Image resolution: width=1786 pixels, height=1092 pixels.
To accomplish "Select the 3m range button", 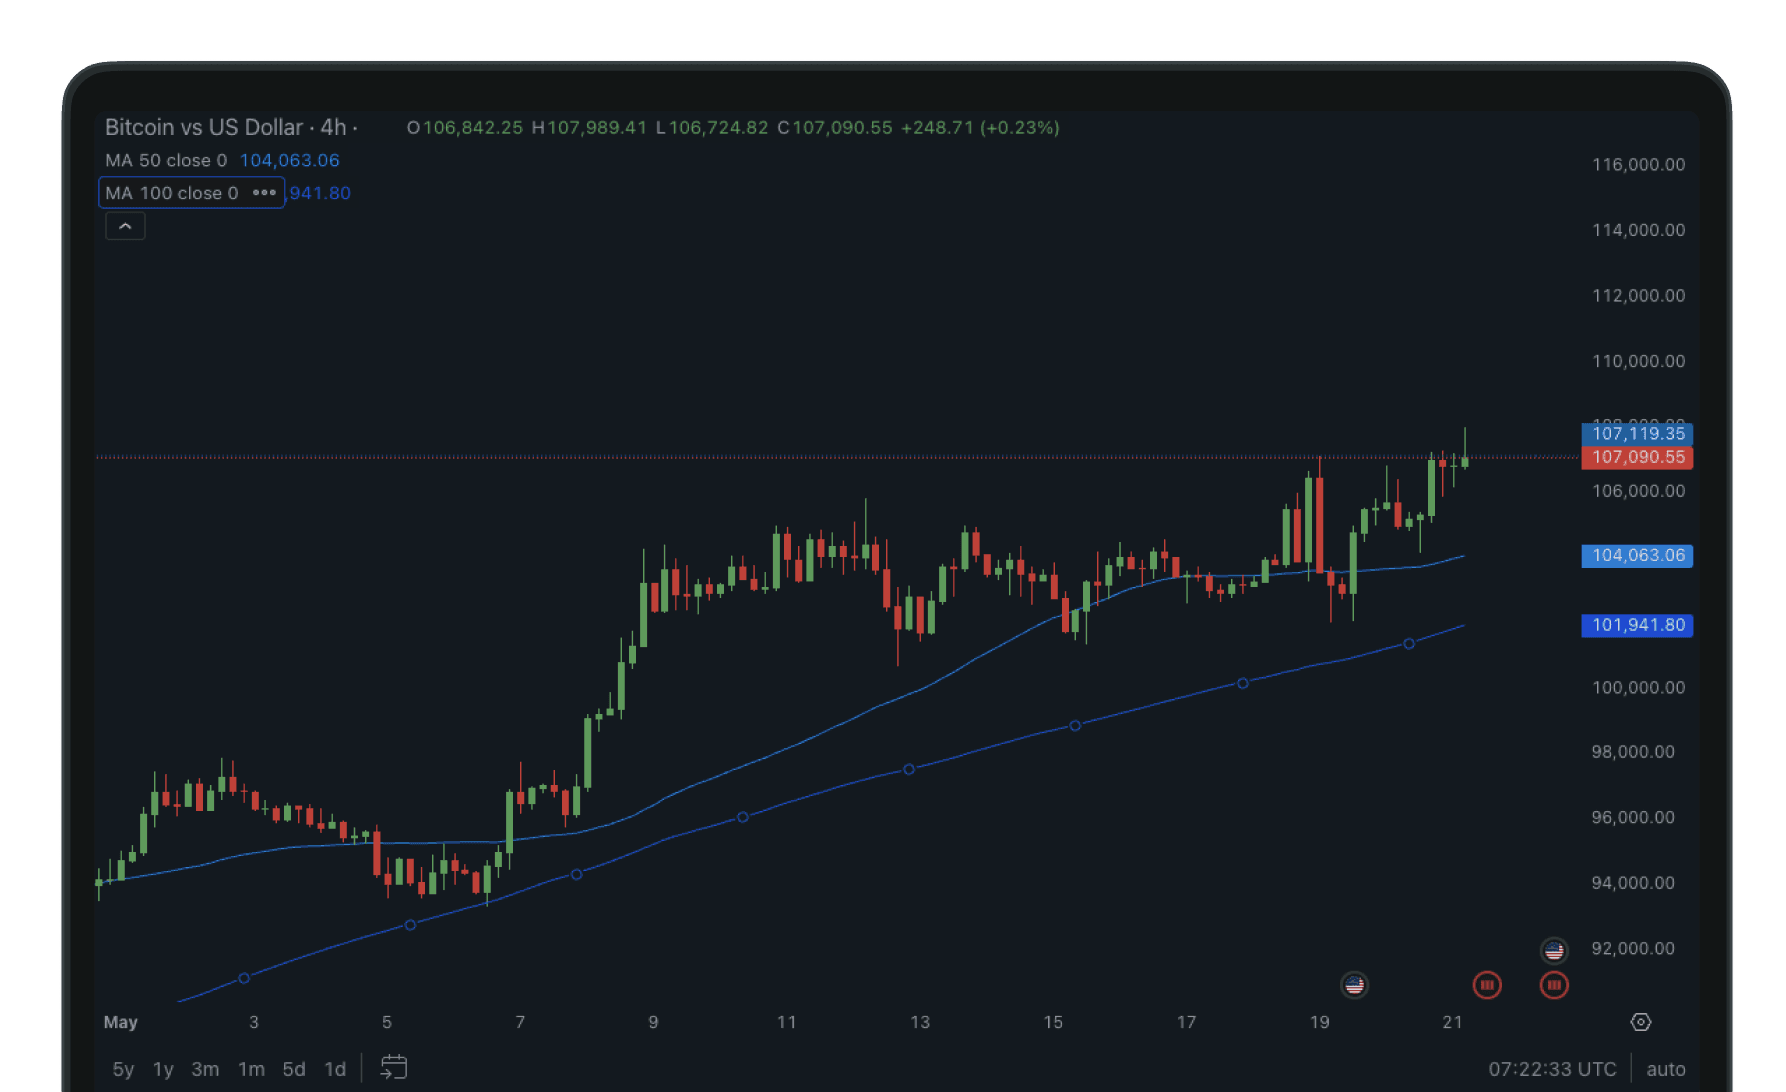I will [x=205, y=1068].
